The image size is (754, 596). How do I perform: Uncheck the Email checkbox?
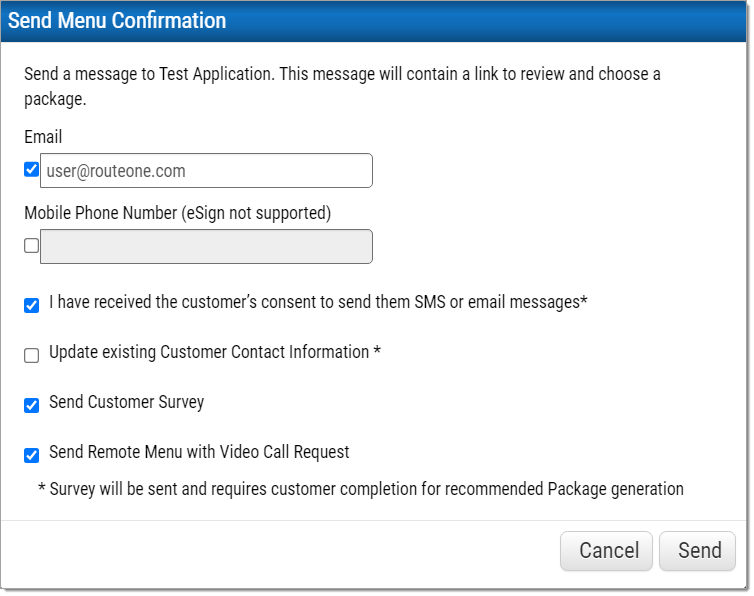click(31, 170)
